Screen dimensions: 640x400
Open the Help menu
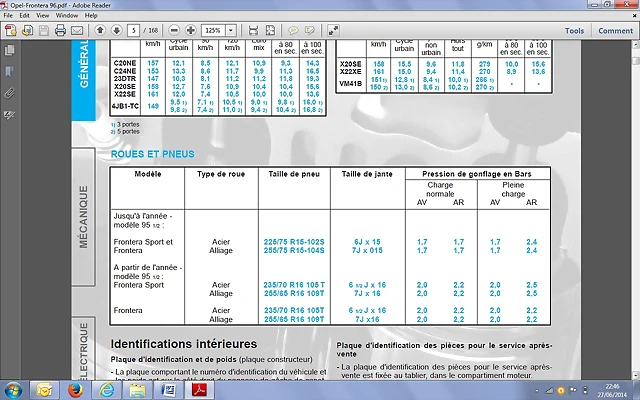tap(91, 16)
